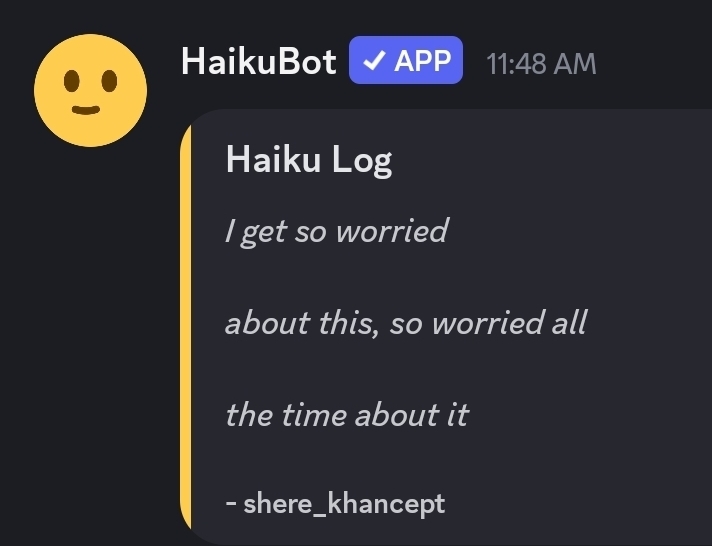Screen dimensions: 712x546
Task: Click the 11:48 AM message timestamp
Action: (x=540, y=64)
